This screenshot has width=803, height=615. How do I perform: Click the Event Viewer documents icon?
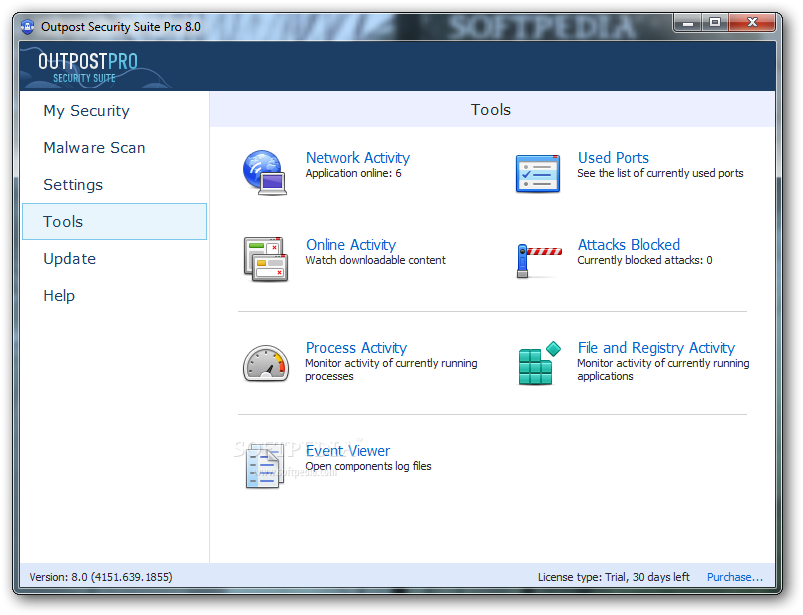264,465
